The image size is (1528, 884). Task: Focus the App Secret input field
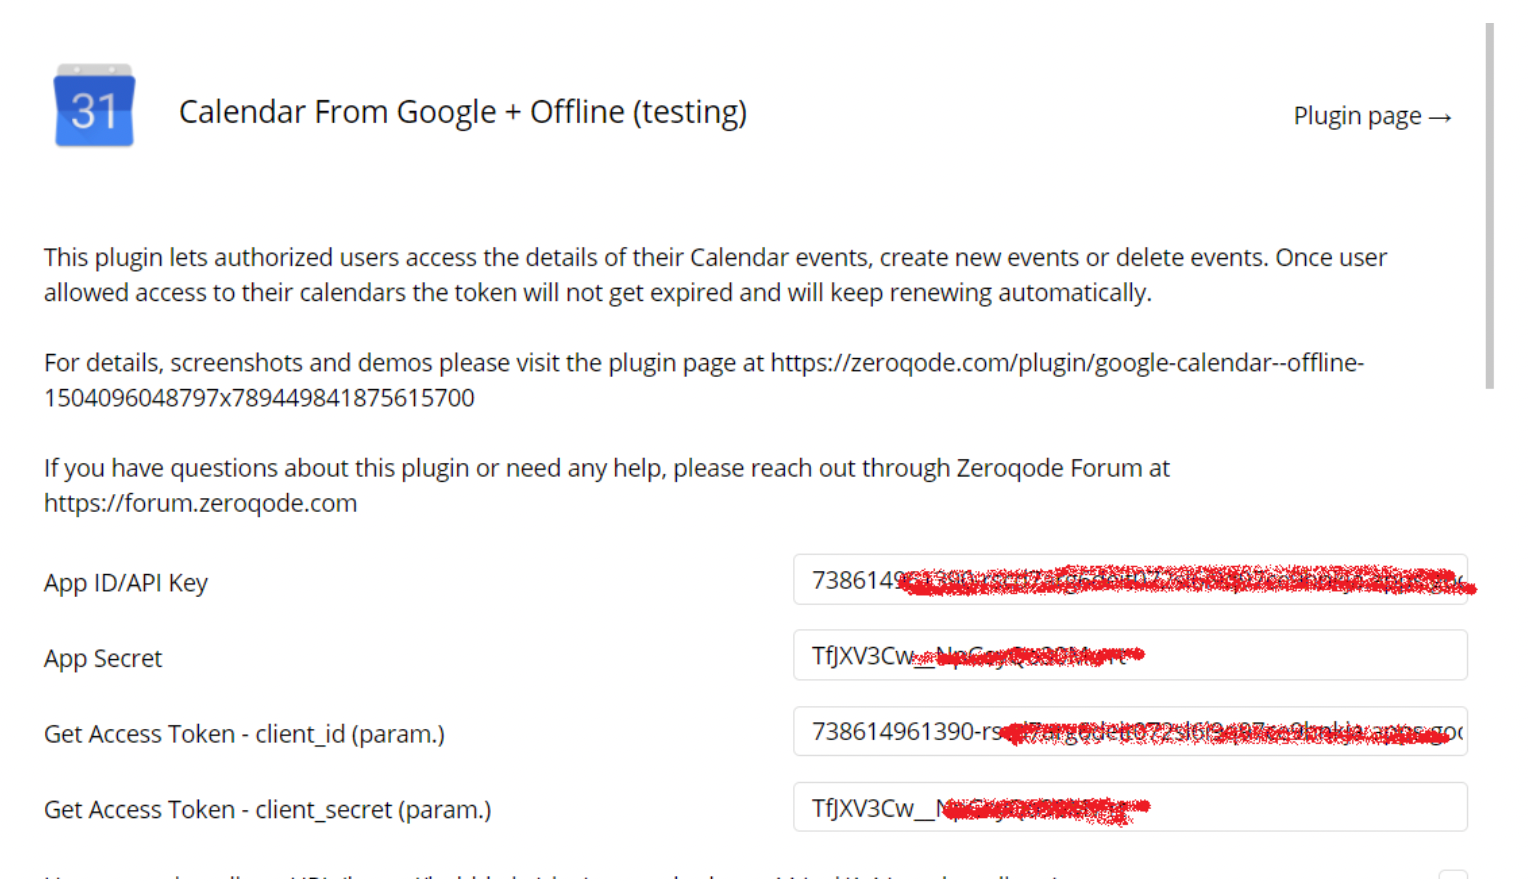(1130, 655)
